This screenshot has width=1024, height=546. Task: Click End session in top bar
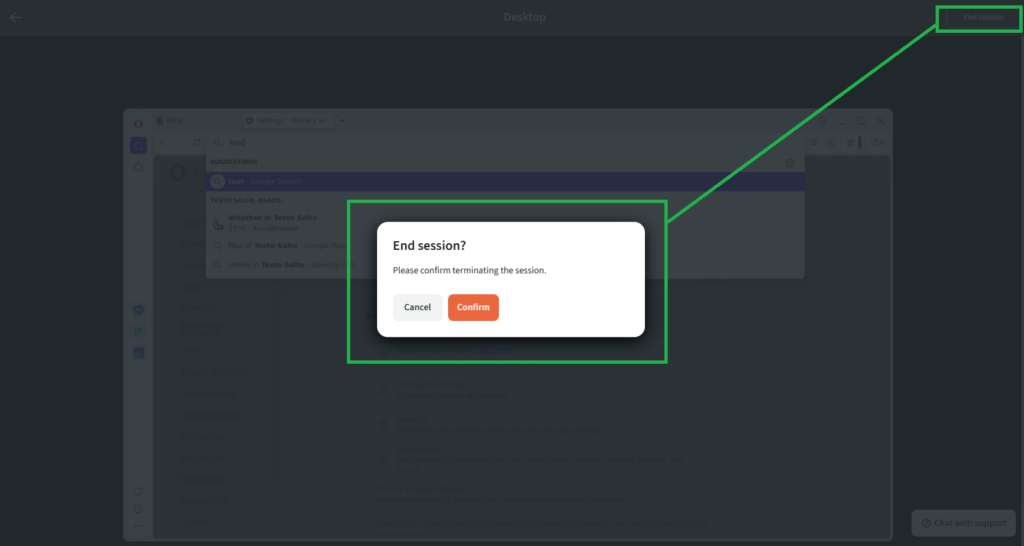coord(982,17)
